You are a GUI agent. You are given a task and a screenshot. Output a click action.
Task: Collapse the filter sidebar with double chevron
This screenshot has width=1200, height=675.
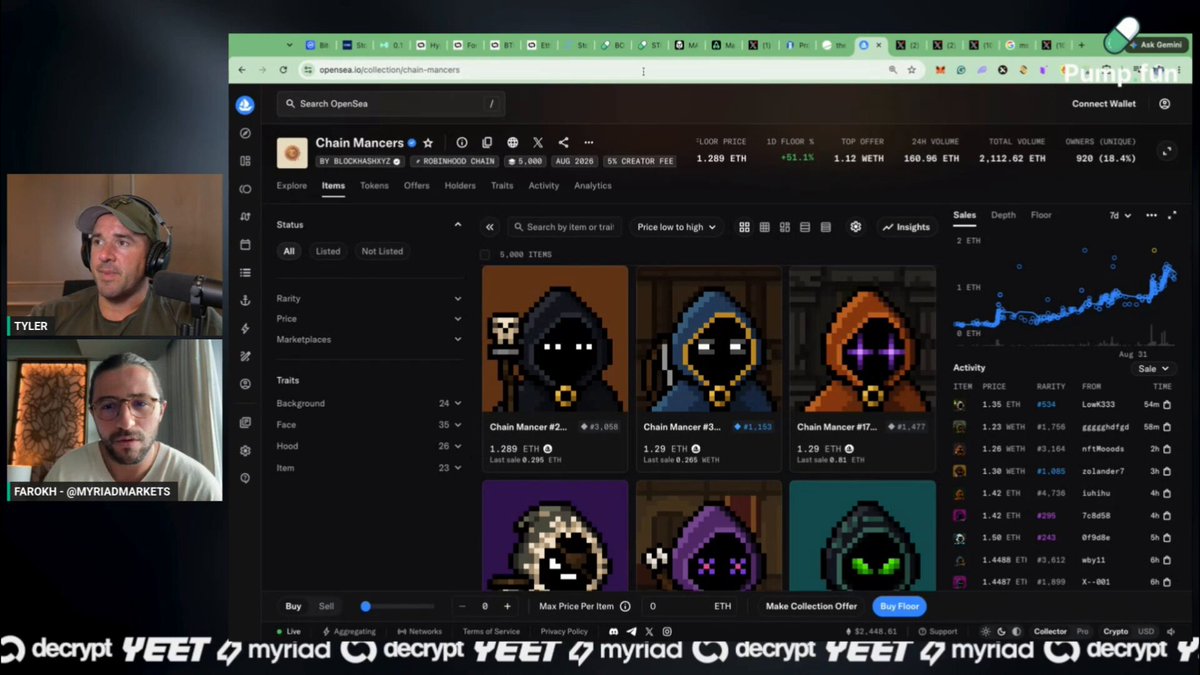[489, 227]
